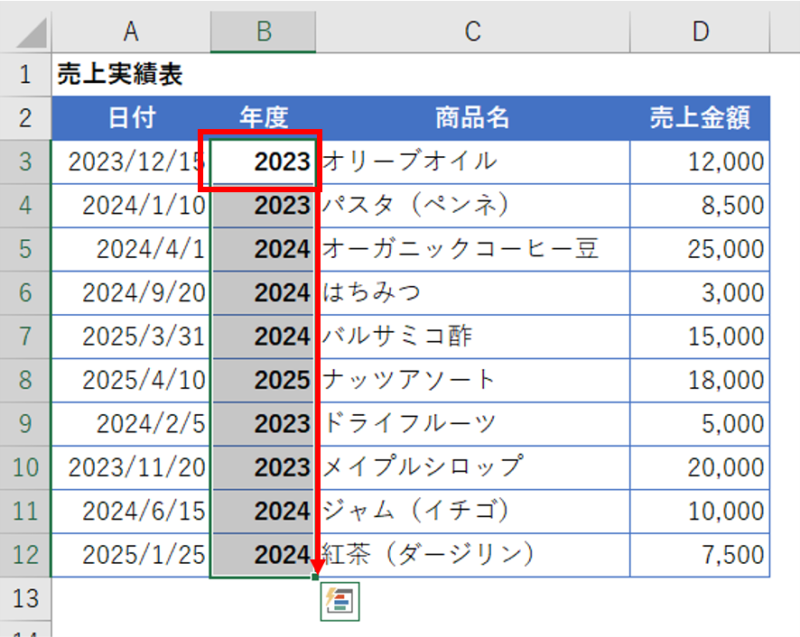Click the title cell 売上実績表
This screenshot has width=800, height=637.
tap(131, 74)
